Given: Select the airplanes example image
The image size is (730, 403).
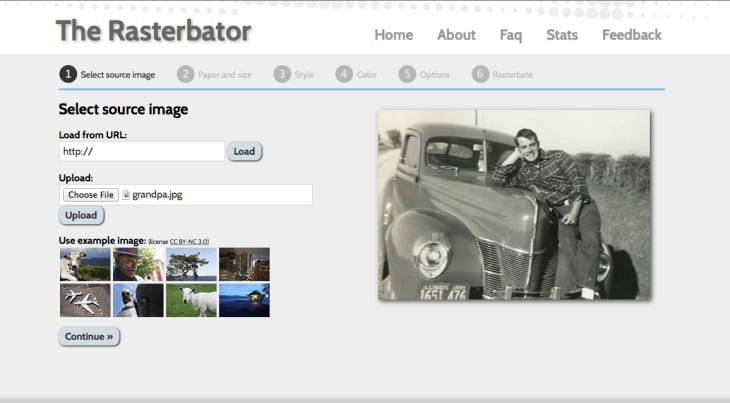Looking at the screenshot, I should coord(85,301).
